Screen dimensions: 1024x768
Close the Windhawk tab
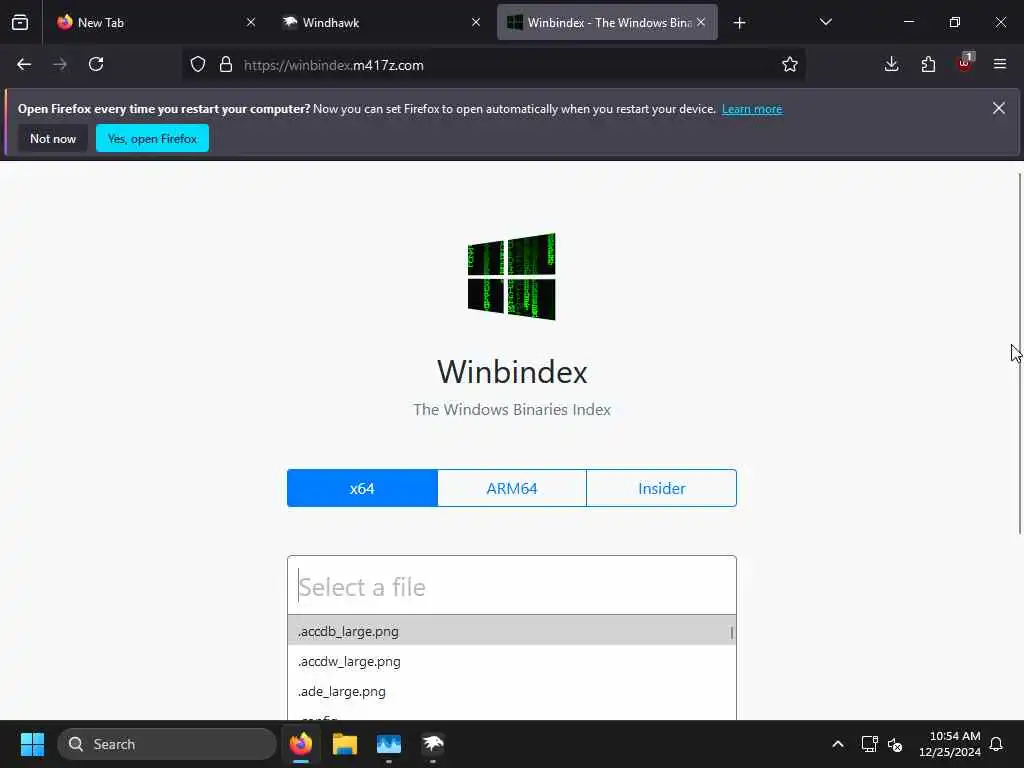click(476, 23)
